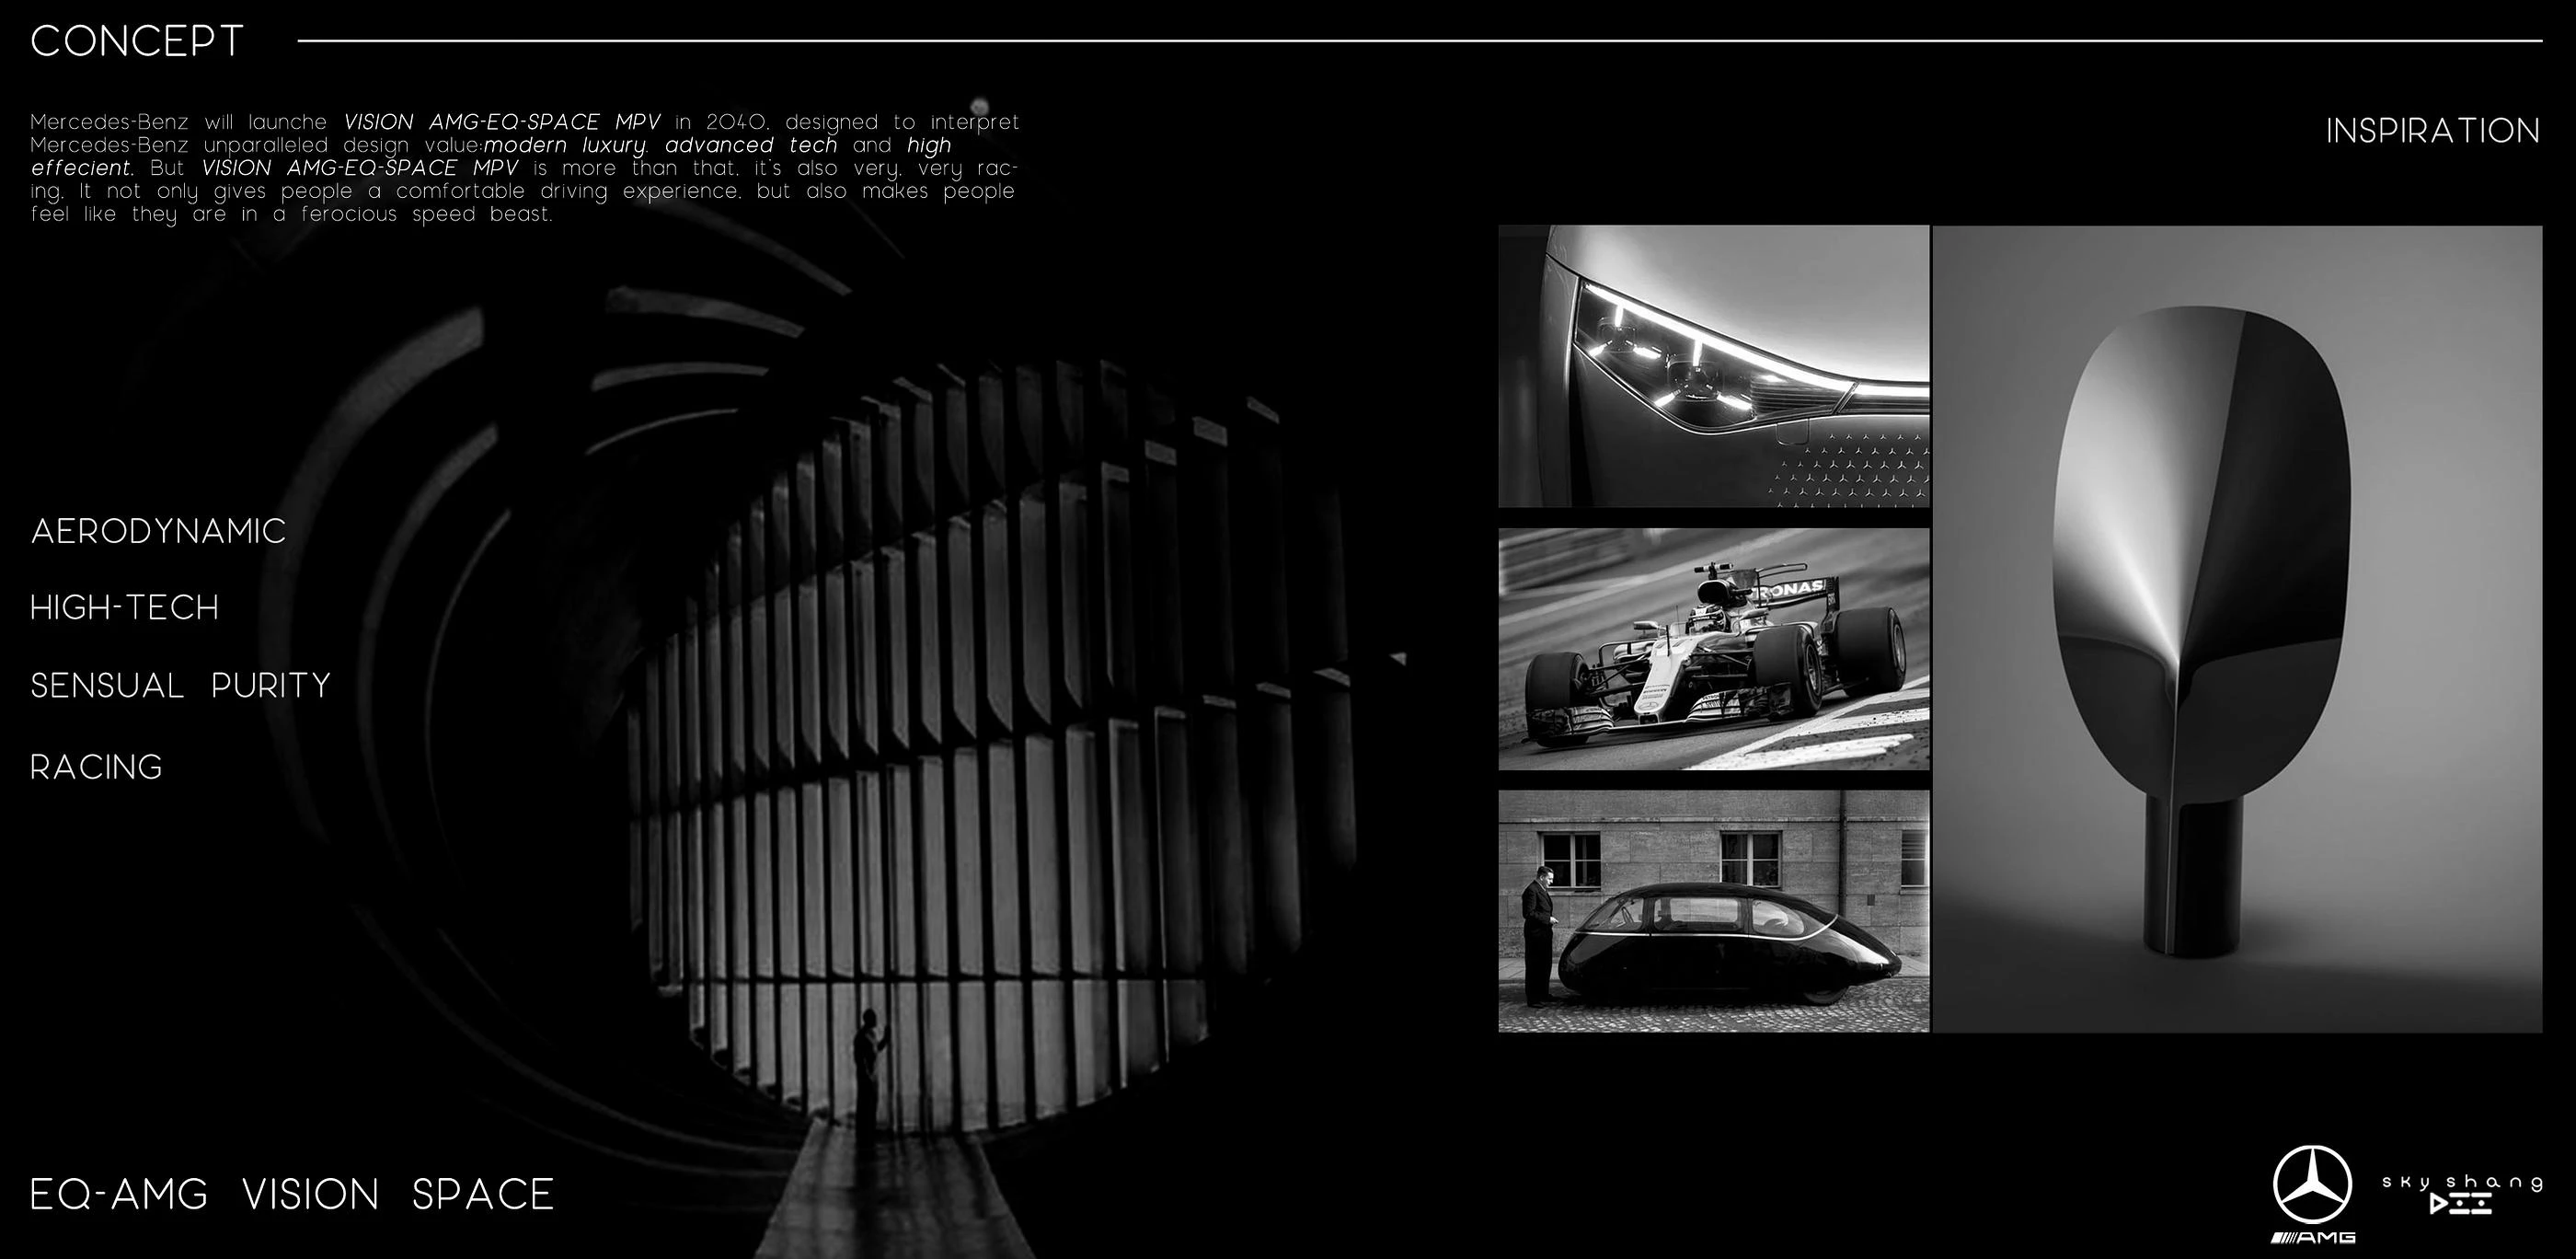Click the Mercedes-Benz star logo
Image resolution: width=2576 pixels, height=1259 pixels.
pos(2313,1186)
